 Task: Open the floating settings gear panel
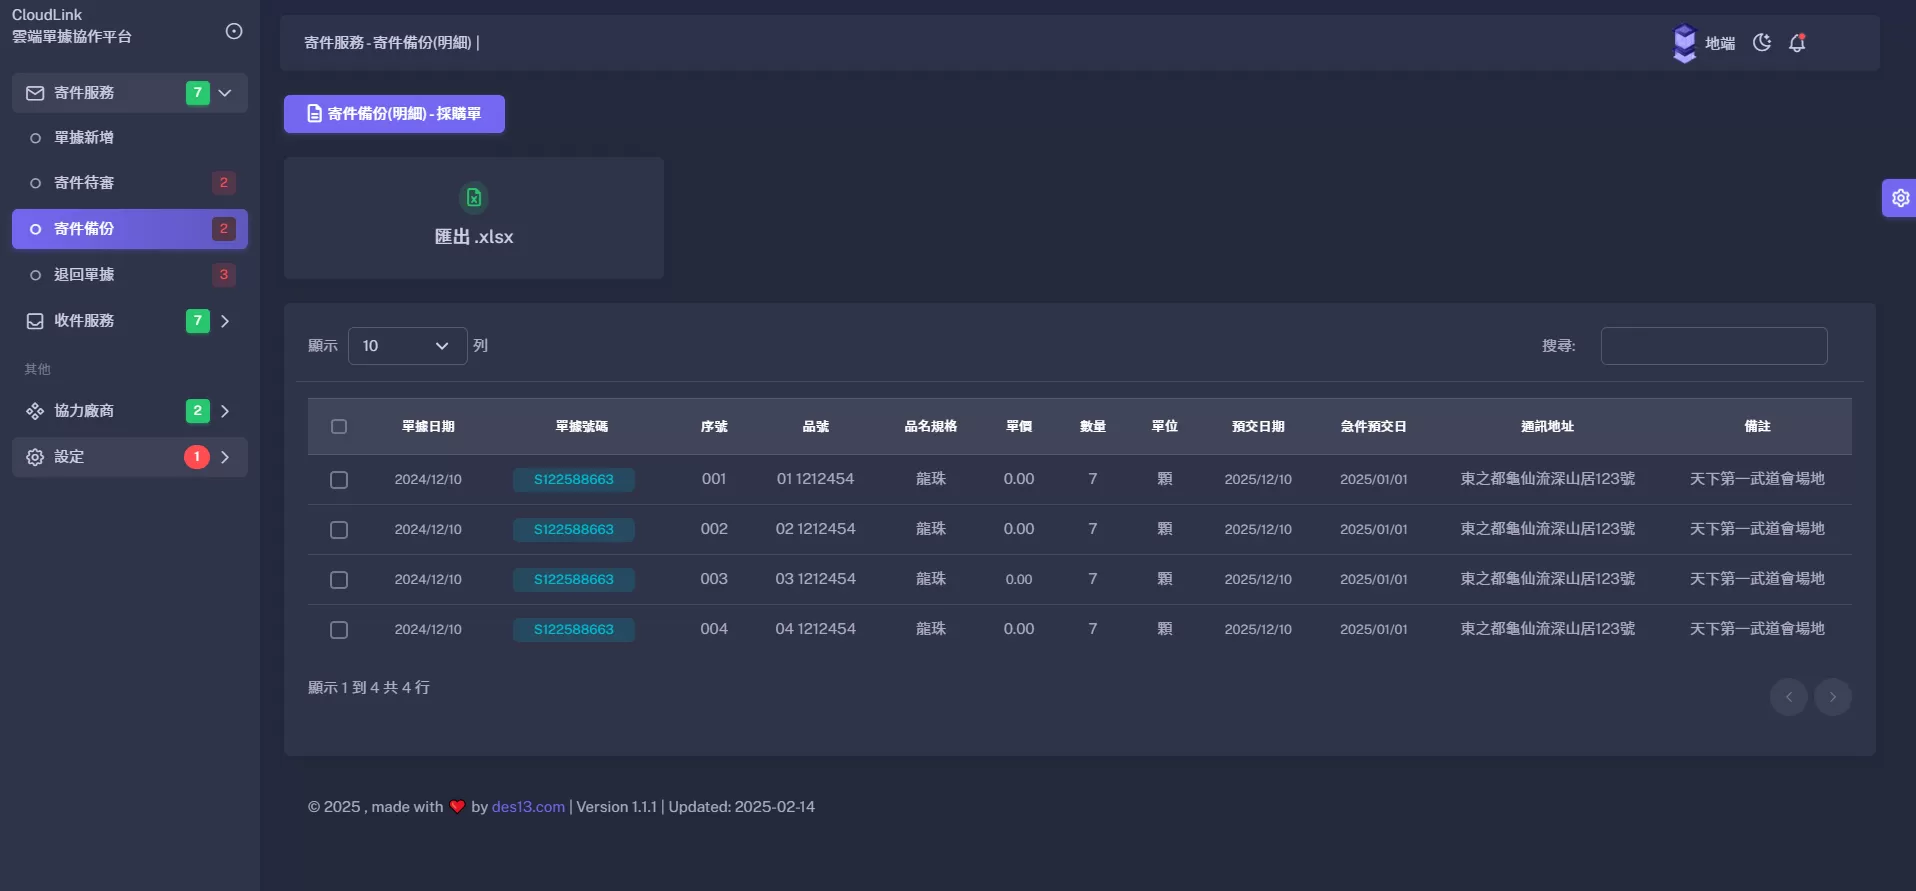tap(1900, 198)
